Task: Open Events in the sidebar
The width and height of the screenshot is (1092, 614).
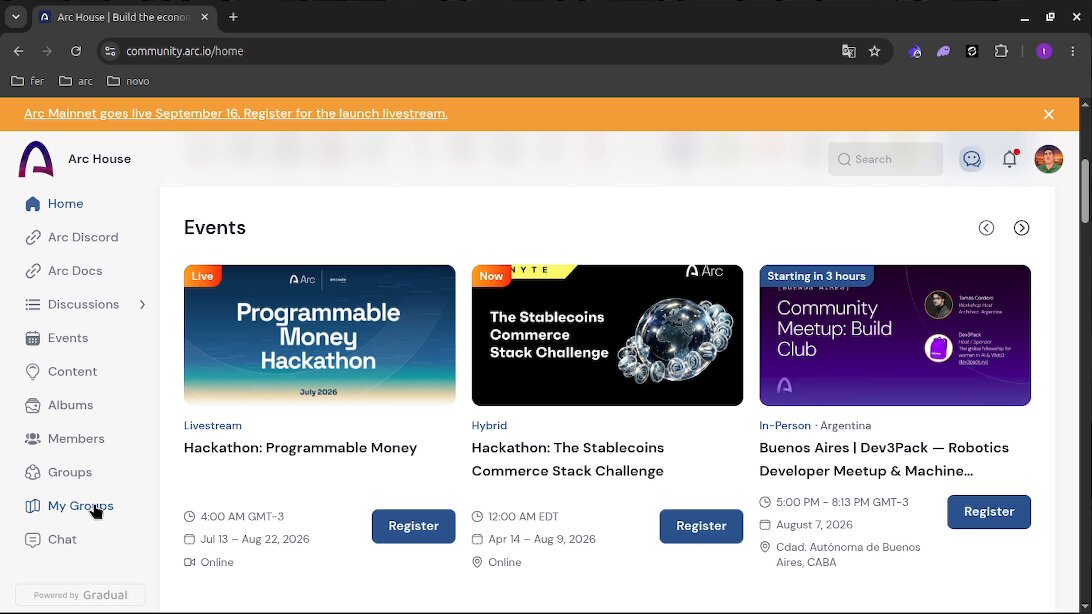Action: (56, 338)
